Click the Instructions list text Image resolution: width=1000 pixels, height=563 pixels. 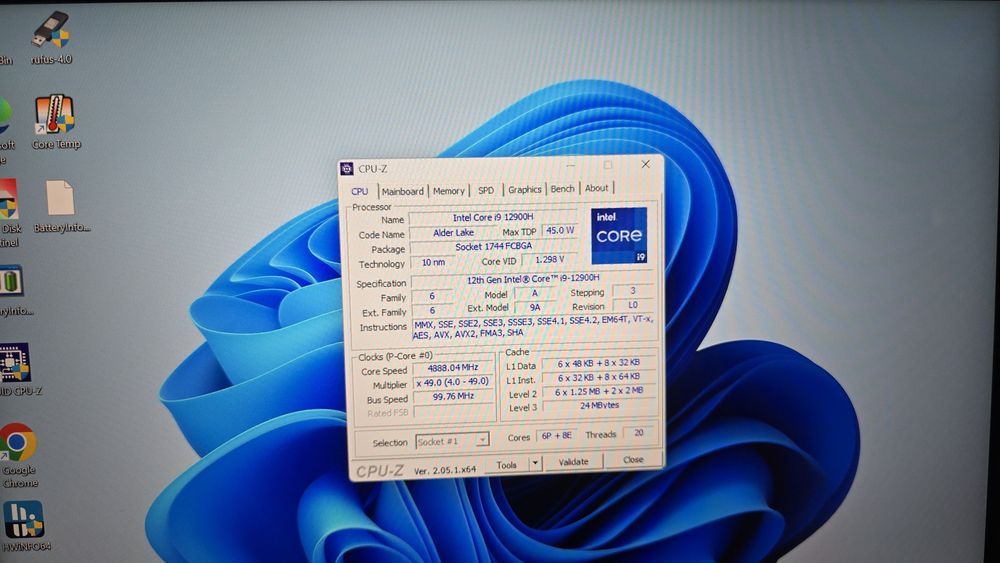(533, 327)
